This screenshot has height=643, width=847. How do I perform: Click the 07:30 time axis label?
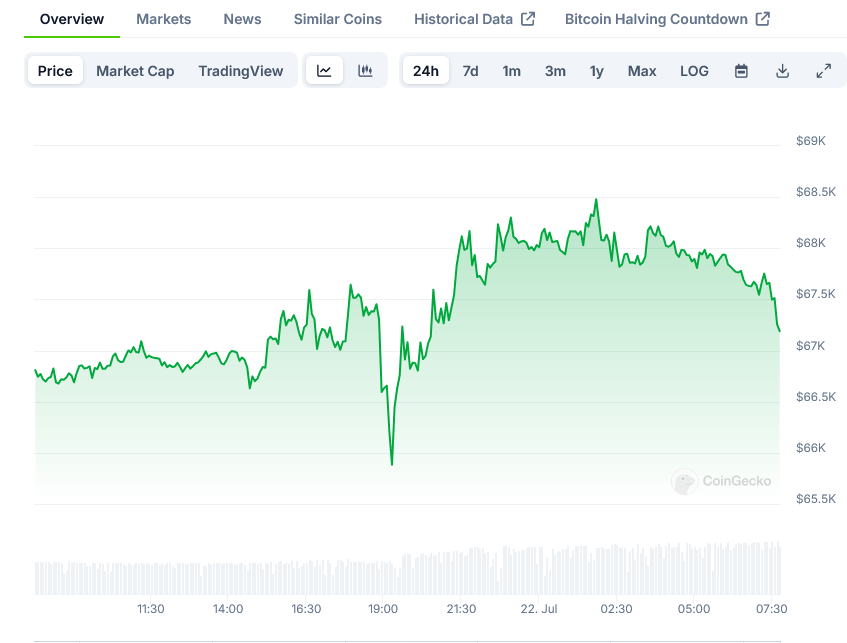click(771, 609)
